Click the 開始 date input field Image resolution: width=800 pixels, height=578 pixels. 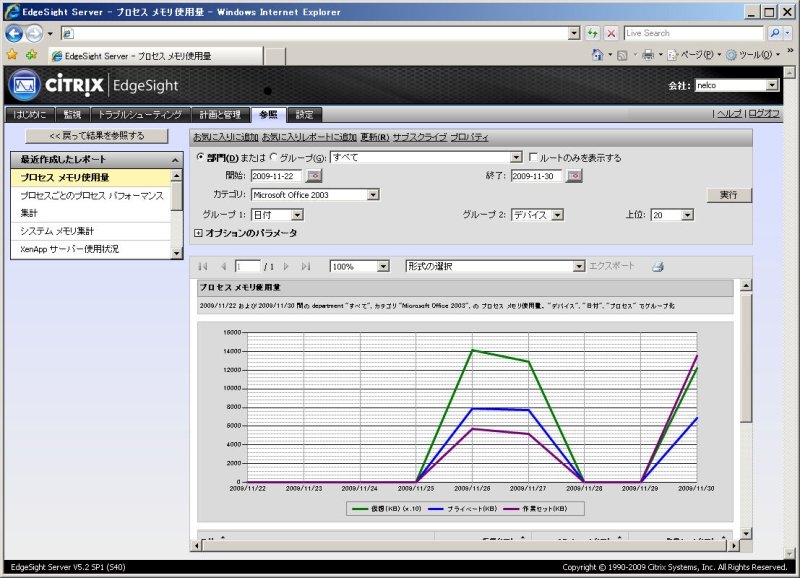pyautogui.click(x=276, y=176)
